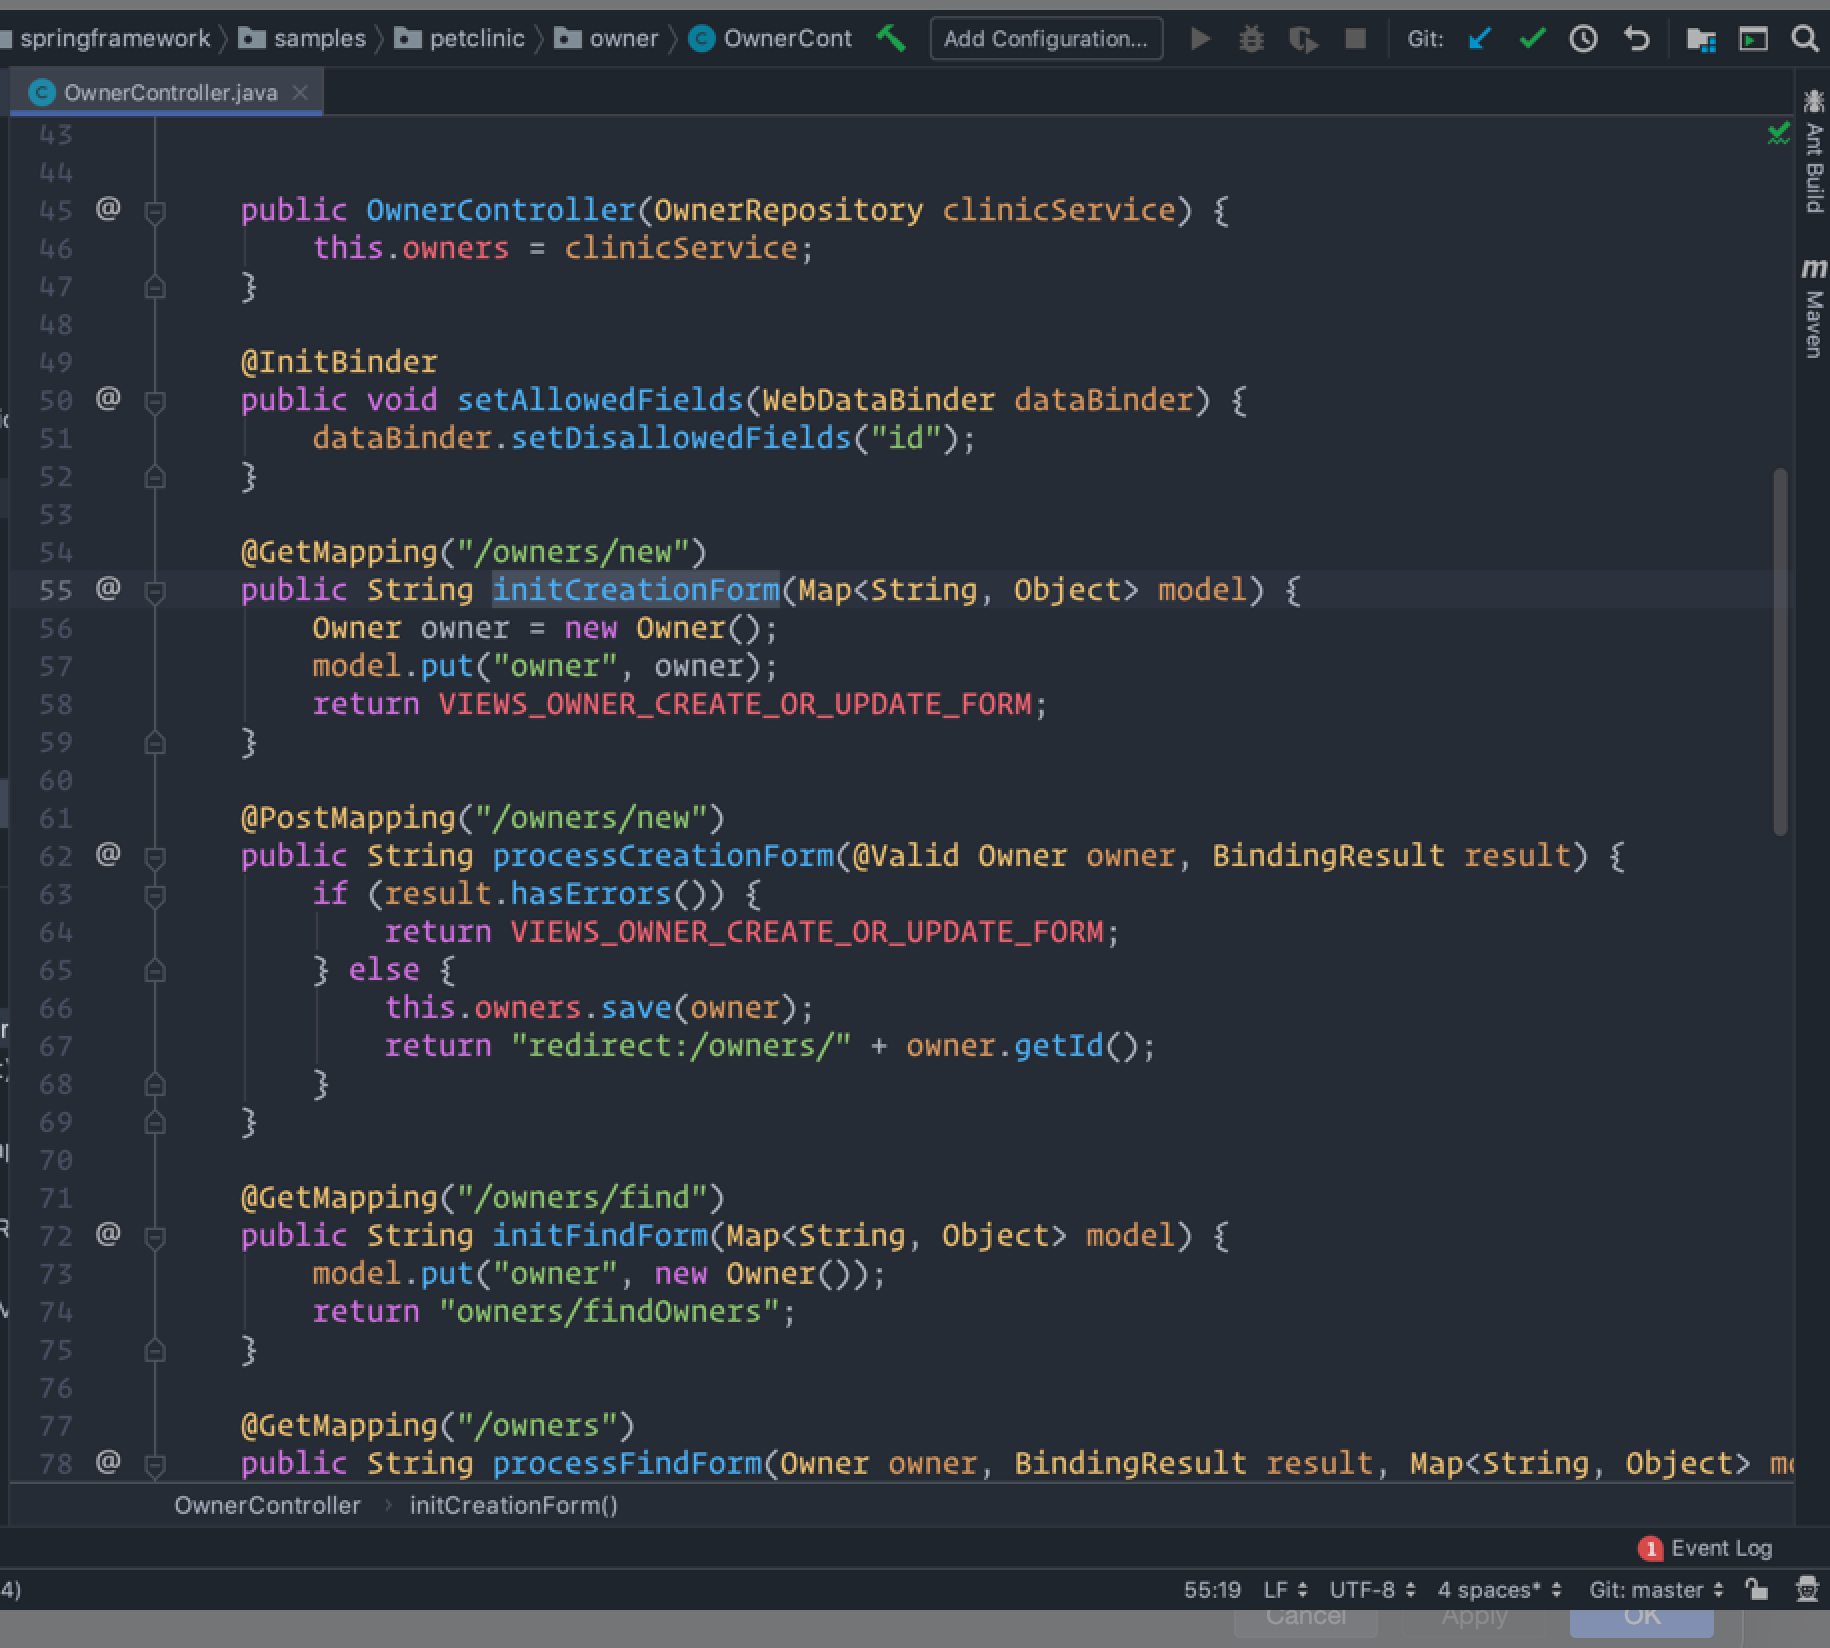
Task: Collapse processCreationForm fold at line 62
Action: 155,857
